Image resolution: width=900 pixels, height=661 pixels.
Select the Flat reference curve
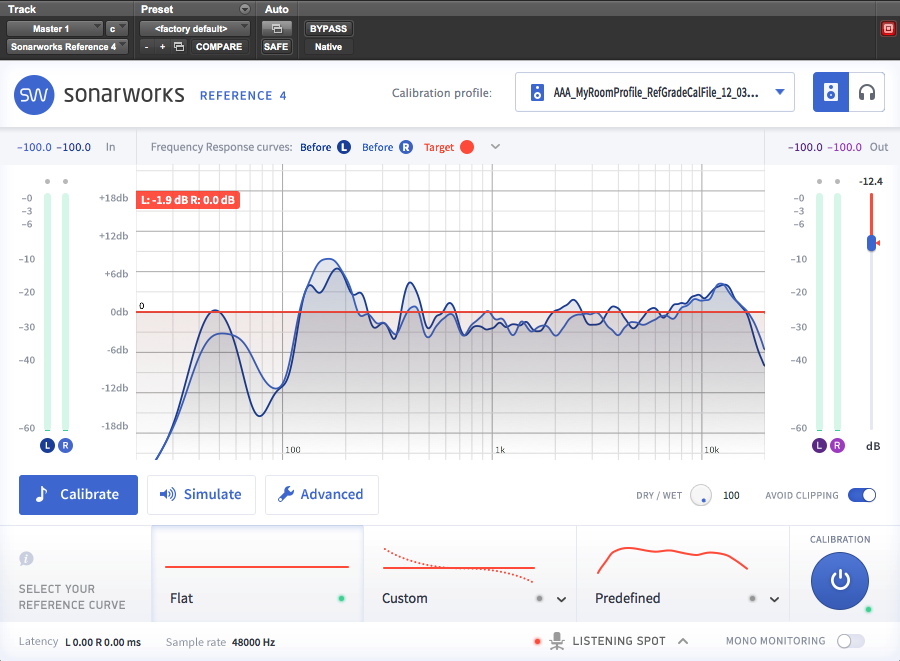click(257, 574)
